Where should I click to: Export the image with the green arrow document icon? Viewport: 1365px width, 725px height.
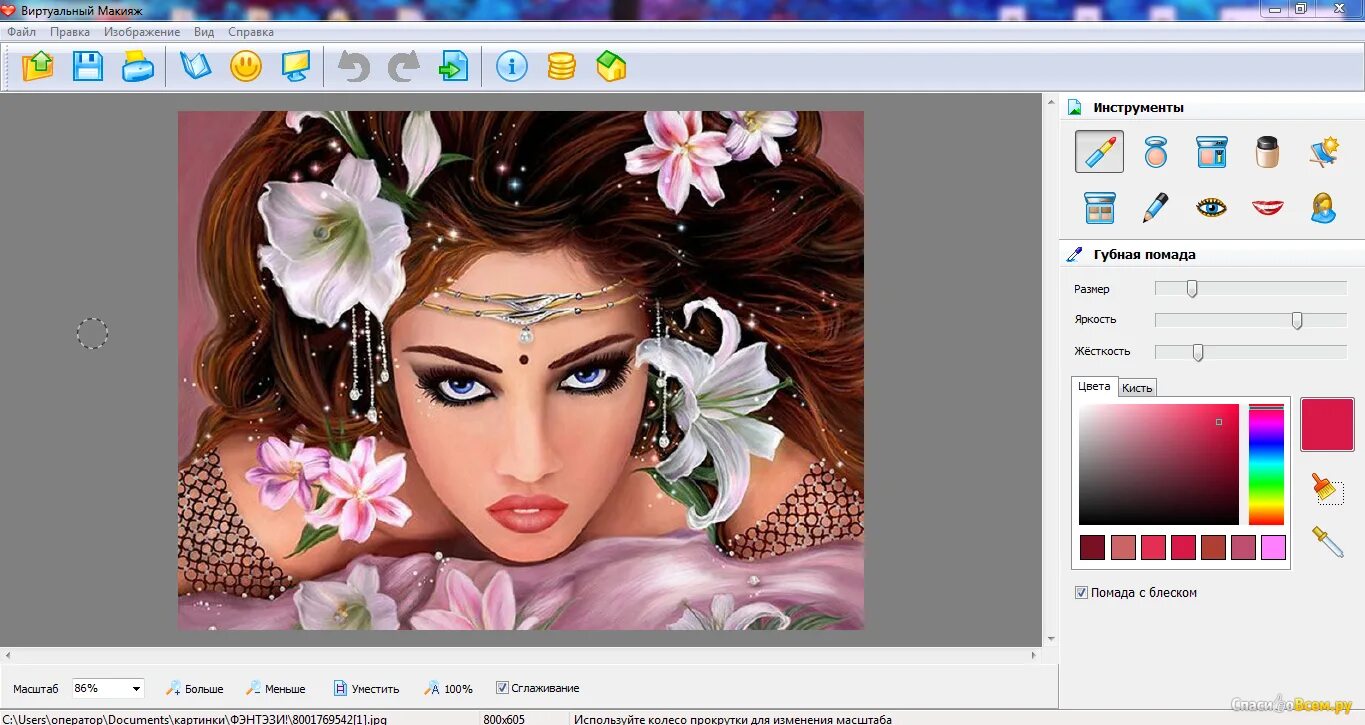(454, 66)
